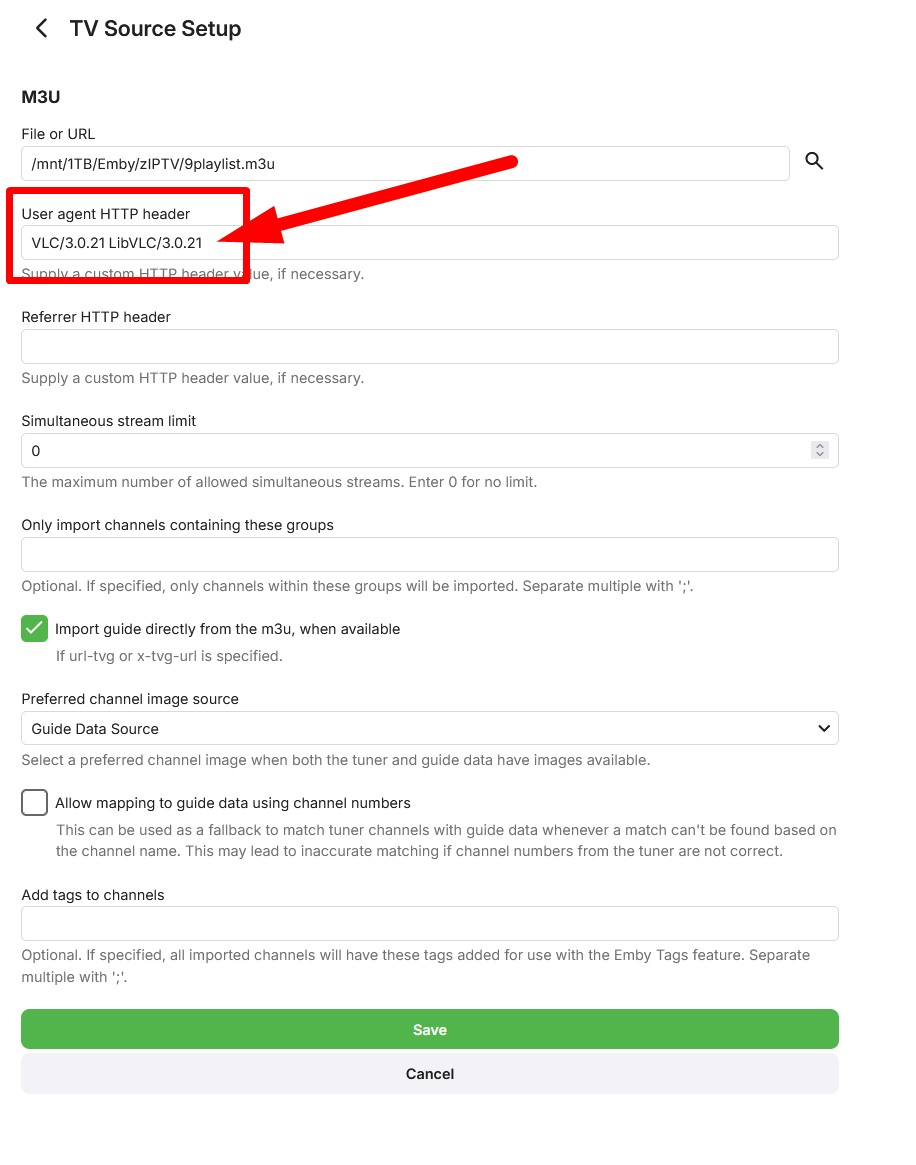Open the Preferred channel image source dropdown
Image resolution: width=916 pixels, height=1165 pixels.
pyautogui.click(x=430, y=728)
